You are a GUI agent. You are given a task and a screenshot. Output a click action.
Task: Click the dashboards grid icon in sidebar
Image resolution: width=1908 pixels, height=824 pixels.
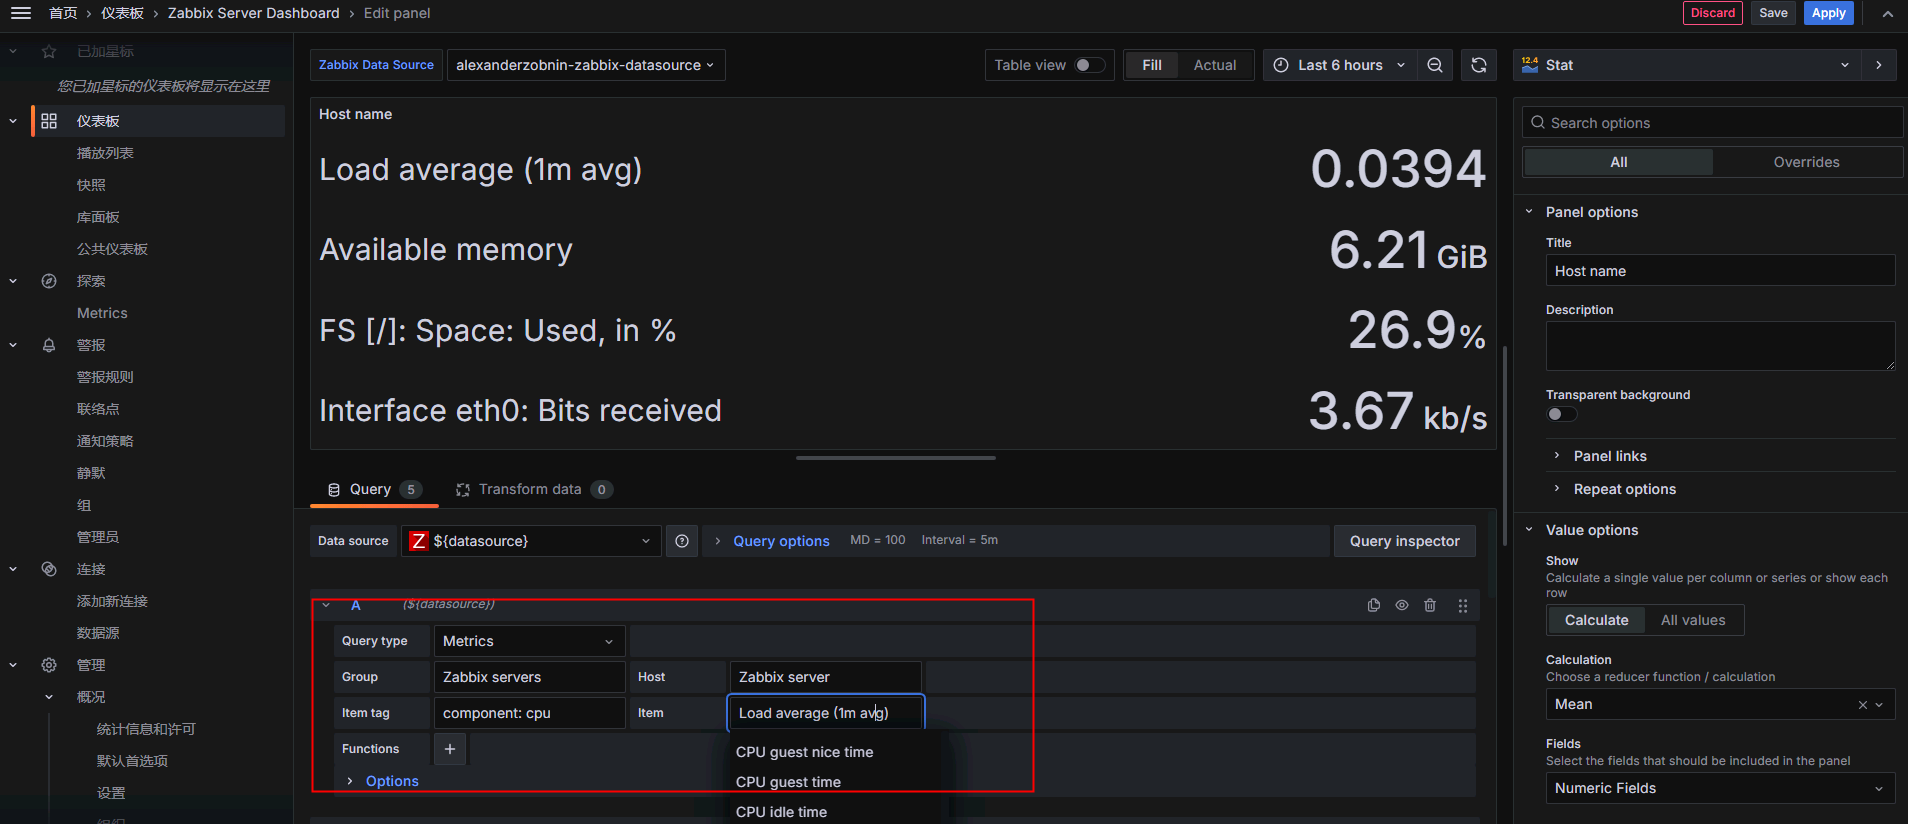[49, 121]
